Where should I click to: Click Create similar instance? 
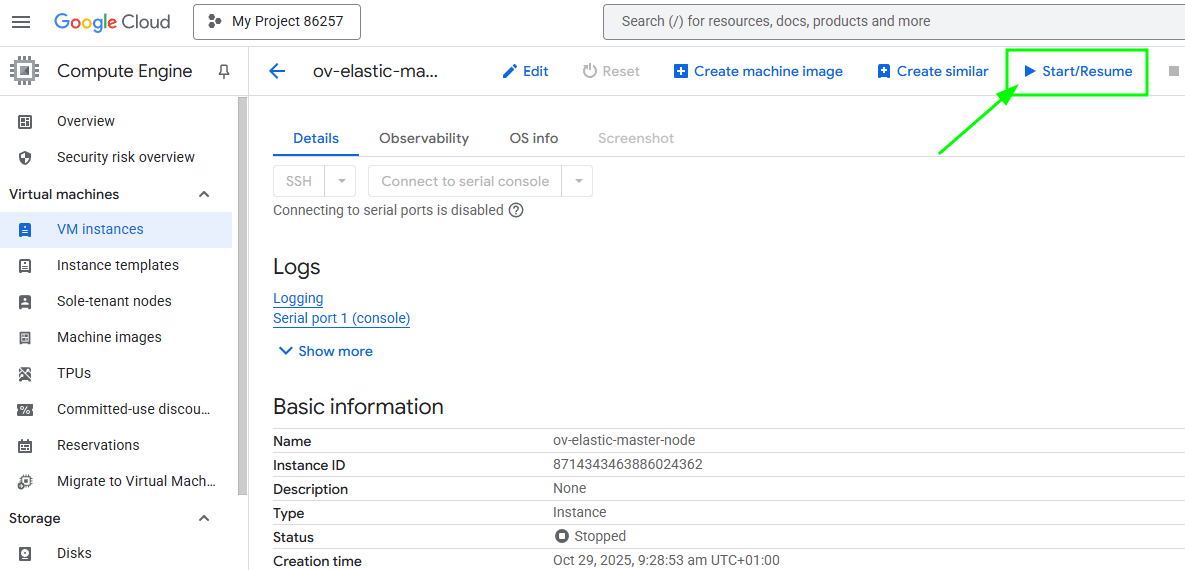pos(932,71)
